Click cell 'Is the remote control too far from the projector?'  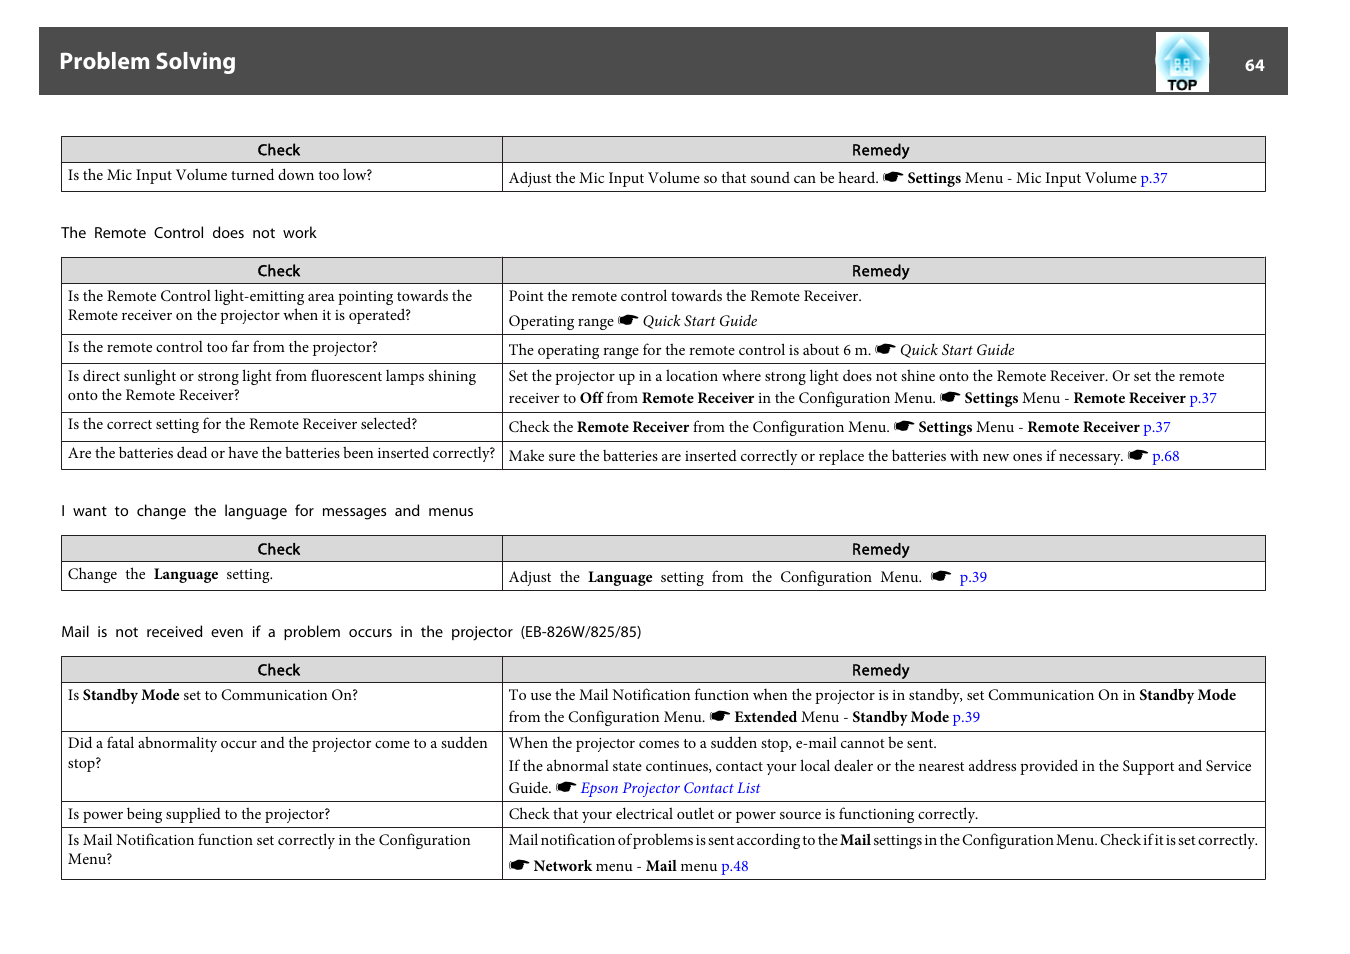pos(282,349)
